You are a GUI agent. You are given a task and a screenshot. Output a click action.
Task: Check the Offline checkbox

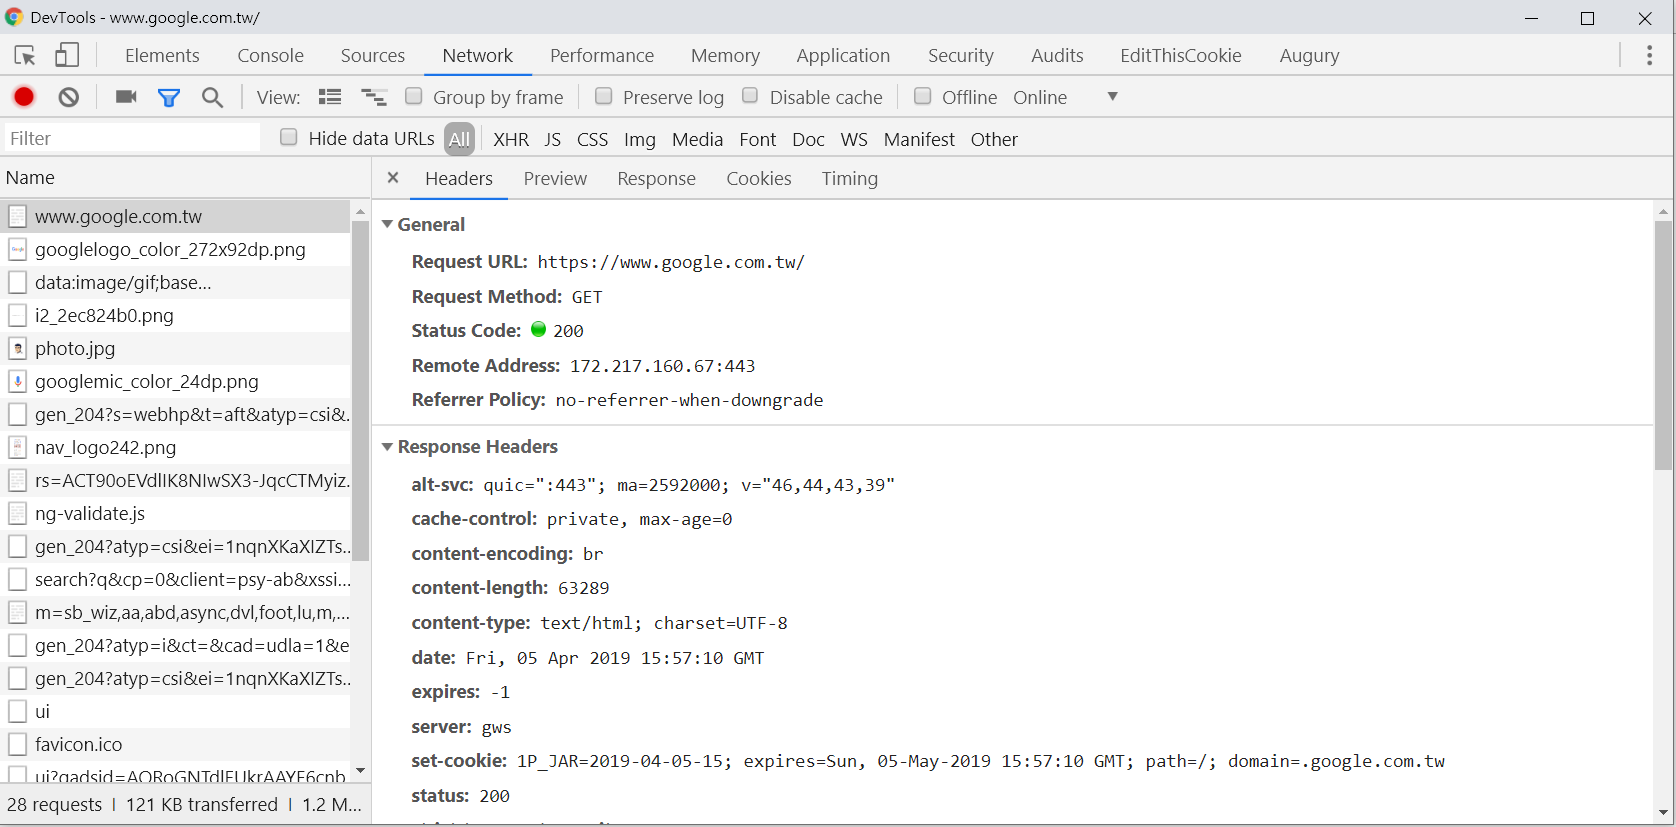(923, 96)
